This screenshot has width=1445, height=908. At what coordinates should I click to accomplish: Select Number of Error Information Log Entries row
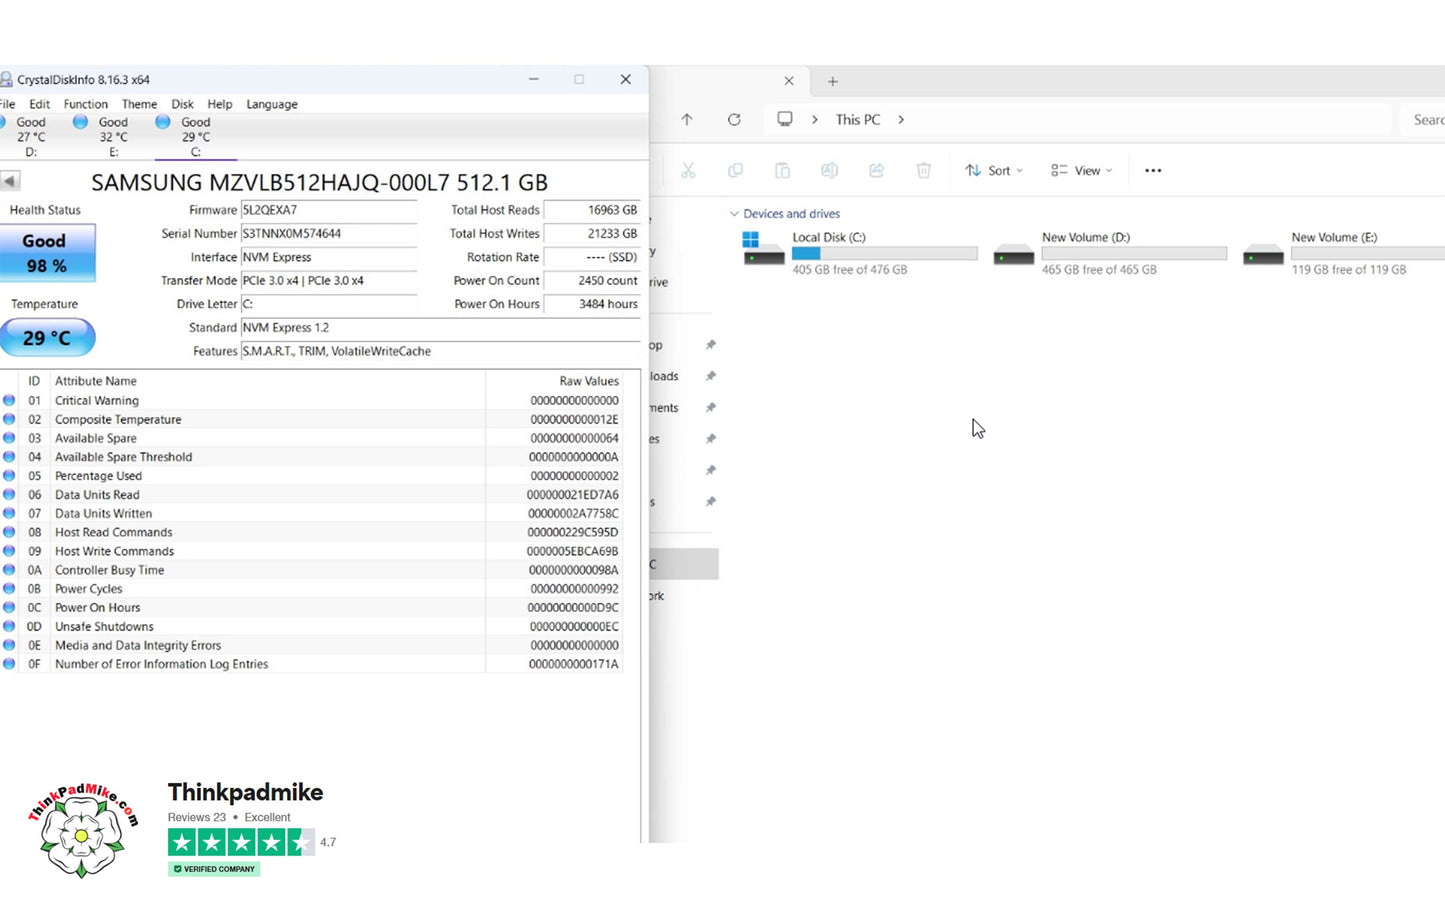(312, 664)
